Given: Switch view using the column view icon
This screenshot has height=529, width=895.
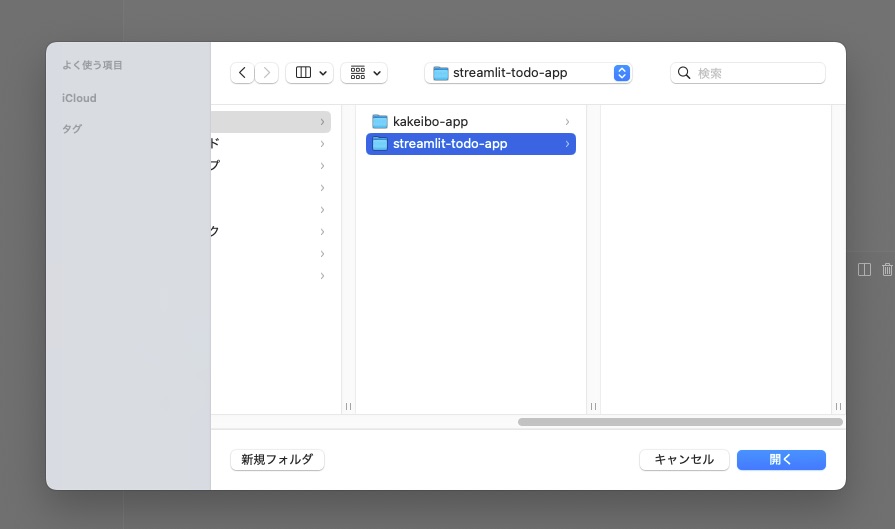Looking at the screenshot, I should coord(304,73).
